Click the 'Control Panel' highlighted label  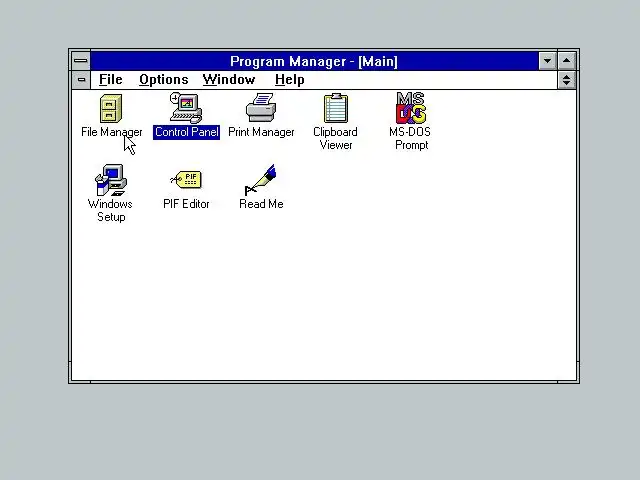(187, 132)
